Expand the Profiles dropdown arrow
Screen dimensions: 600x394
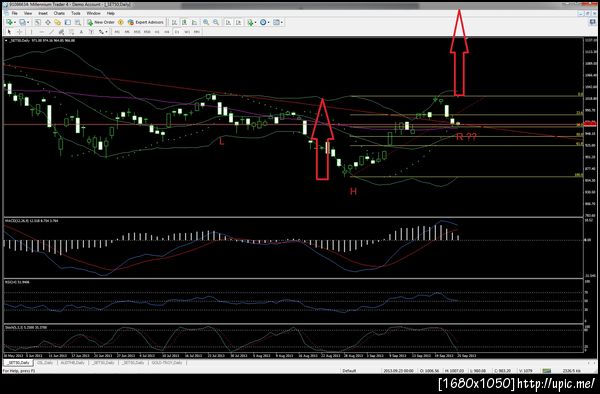28,22
